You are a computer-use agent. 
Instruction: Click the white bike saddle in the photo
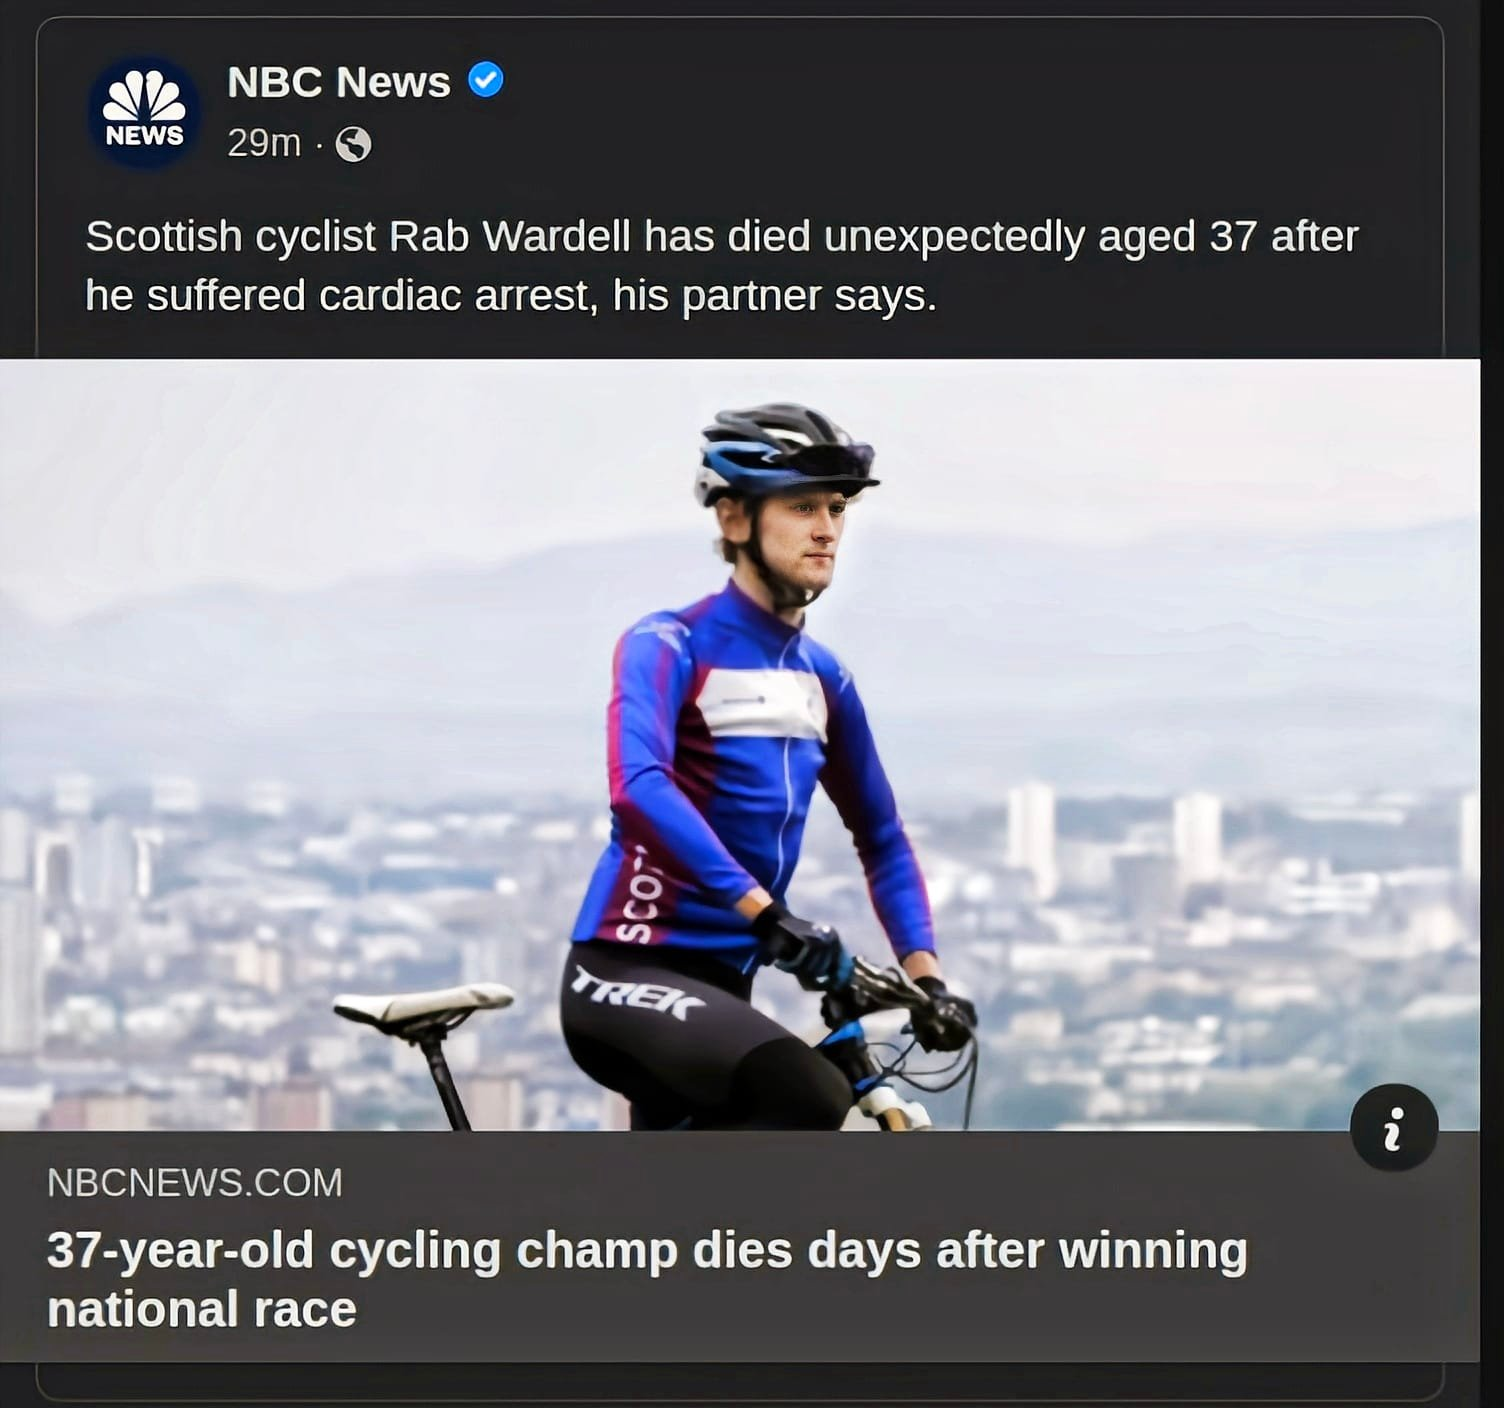coord(423,1003)
